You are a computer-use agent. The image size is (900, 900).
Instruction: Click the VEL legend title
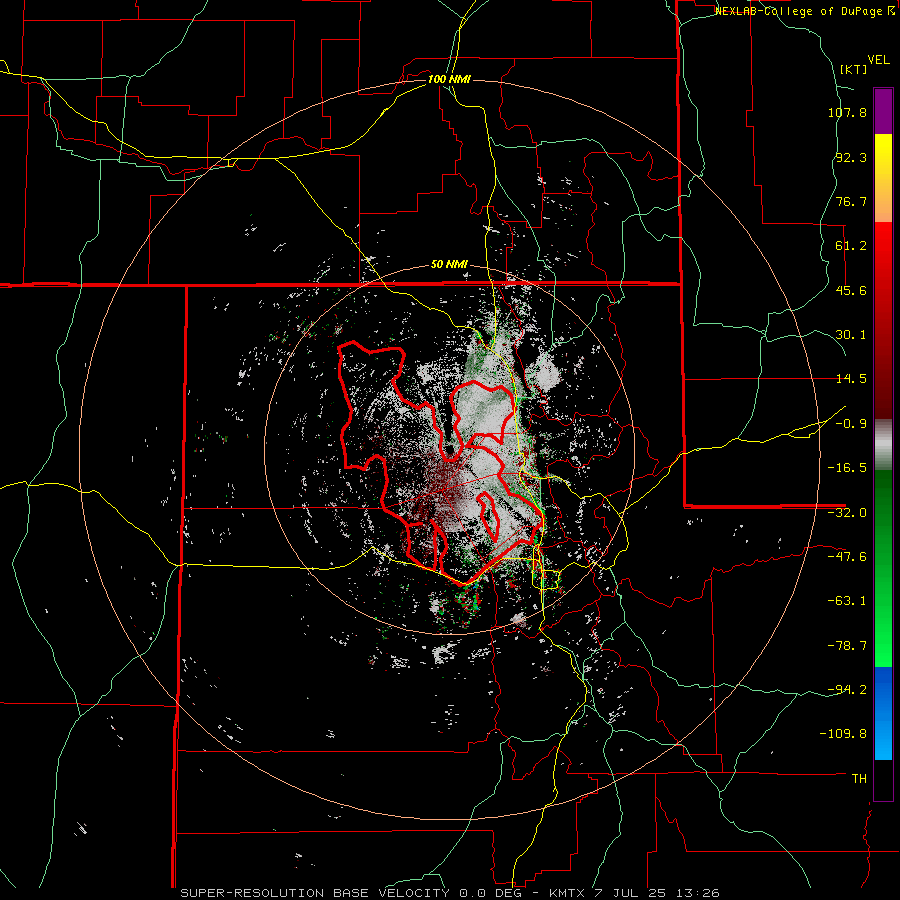[x=878, y=60]
